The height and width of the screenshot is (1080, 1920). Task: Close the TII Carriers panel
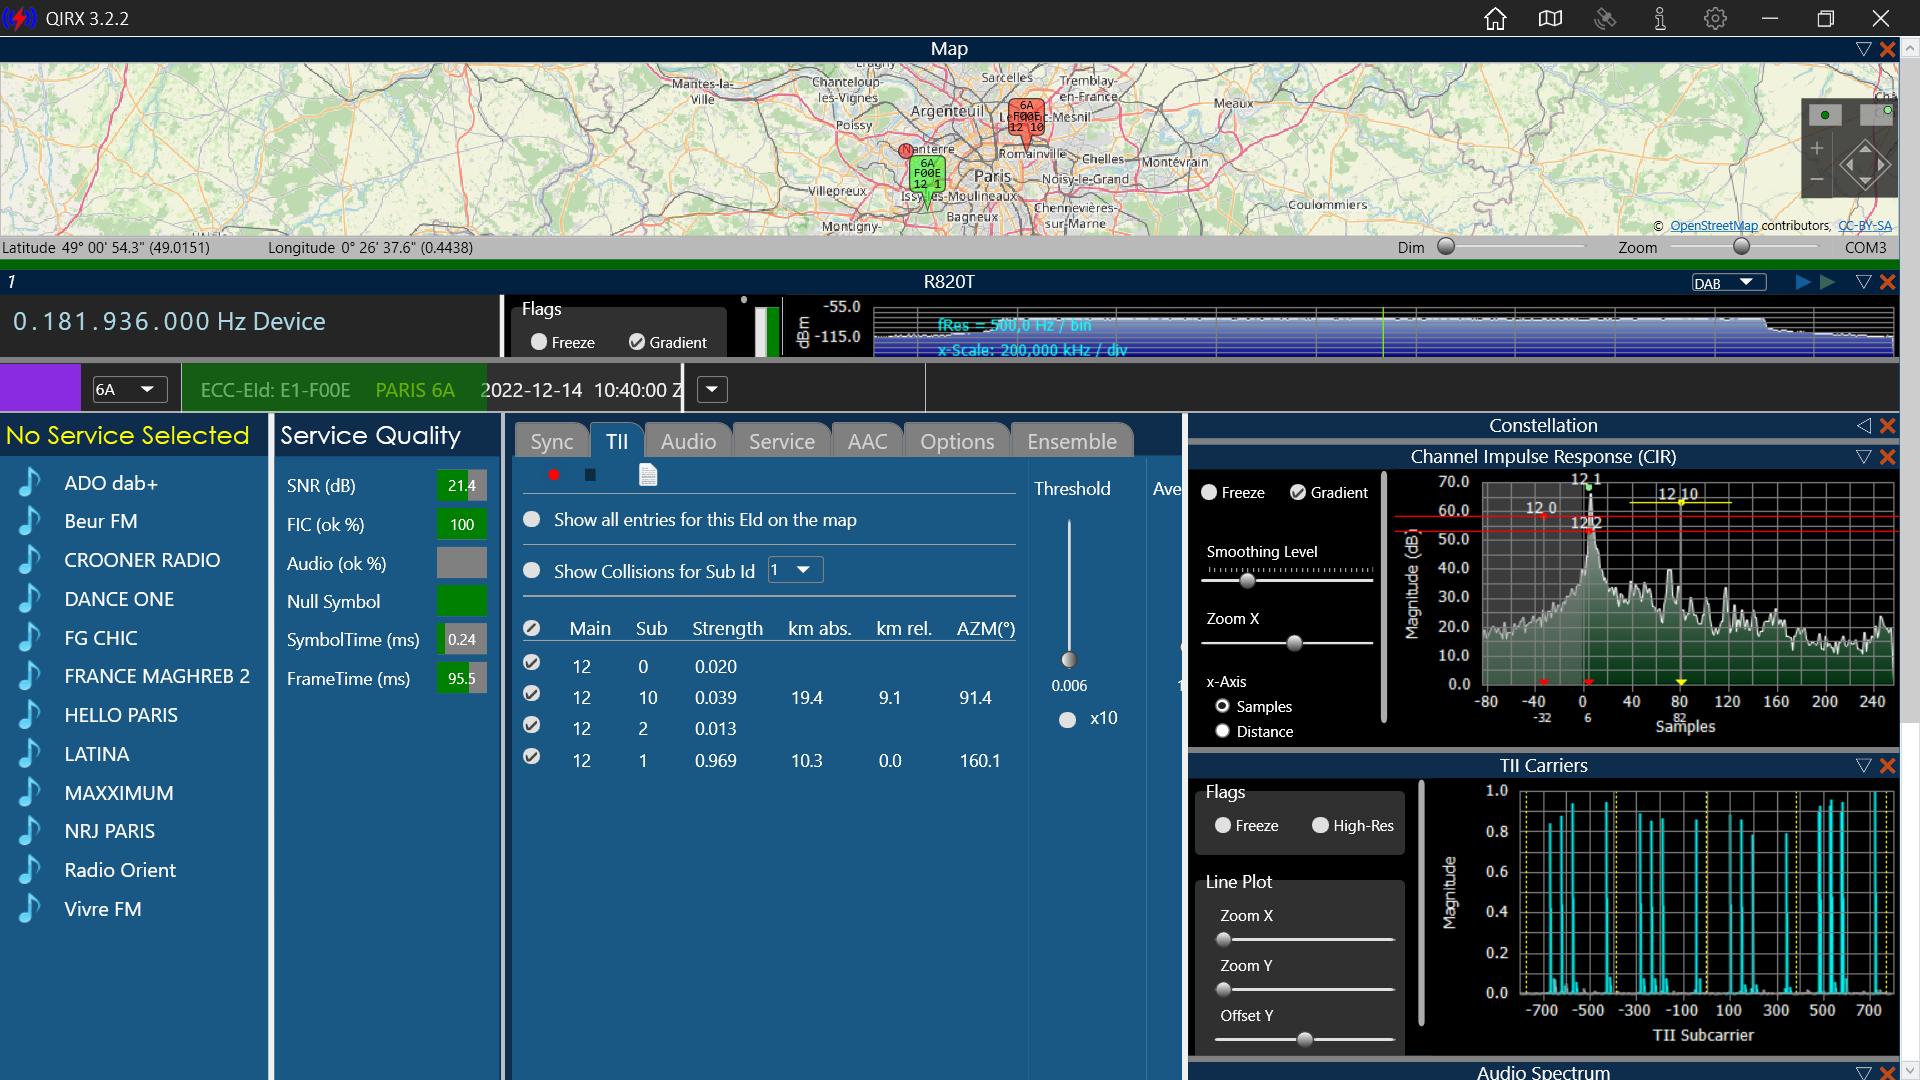point(1888,766)
